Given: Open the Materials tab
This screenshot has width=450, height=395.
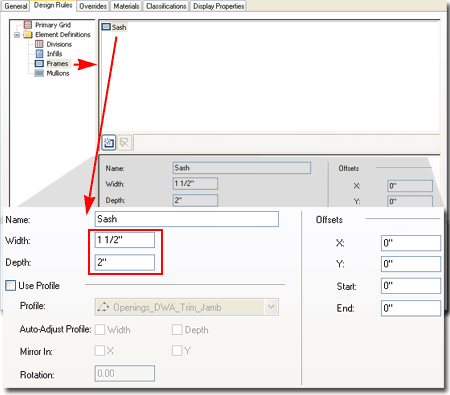Looking at the screenshot, I should pos(126,6).
